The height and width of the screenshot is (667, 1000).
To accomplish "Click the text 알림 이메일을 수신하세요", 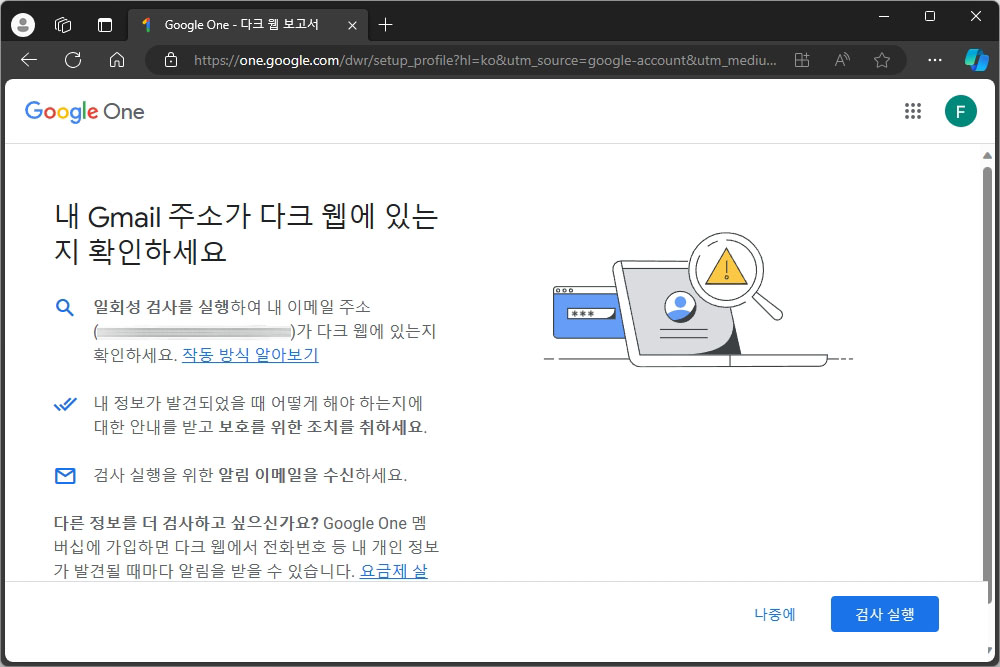I will 312,475.
